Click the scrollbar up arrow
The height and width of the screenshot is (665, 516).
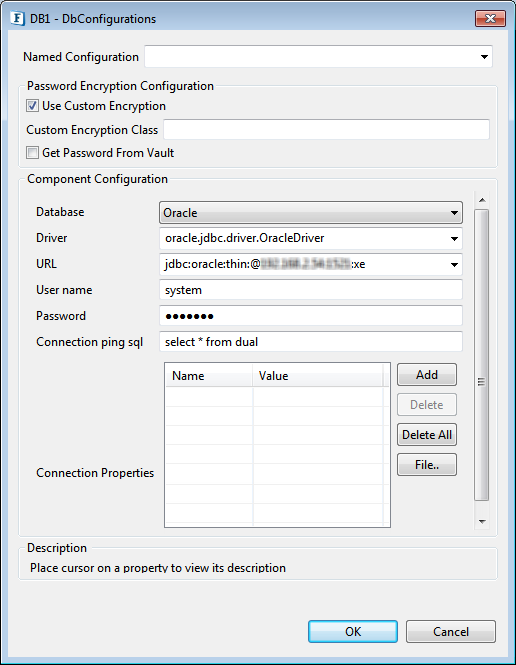(x=482, y=200)
